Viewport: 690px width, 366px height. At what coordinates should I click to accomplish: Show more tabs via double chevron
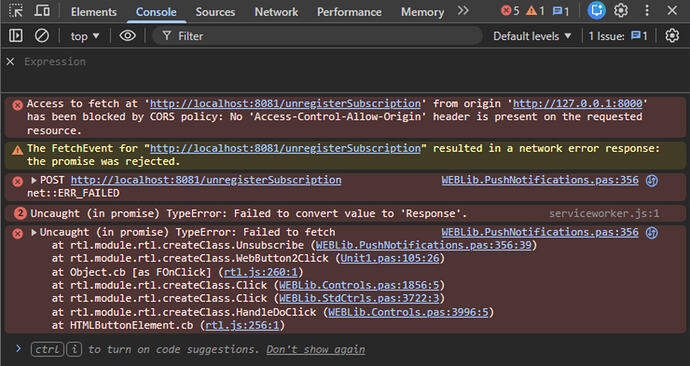point(463,11)
